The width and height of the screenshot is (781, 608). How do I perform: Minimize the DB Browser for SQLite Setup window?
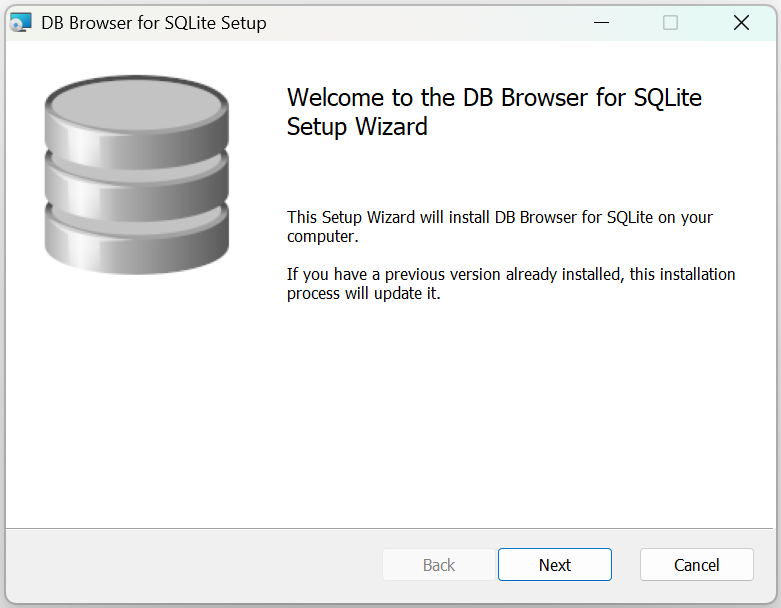pos(601,22)
